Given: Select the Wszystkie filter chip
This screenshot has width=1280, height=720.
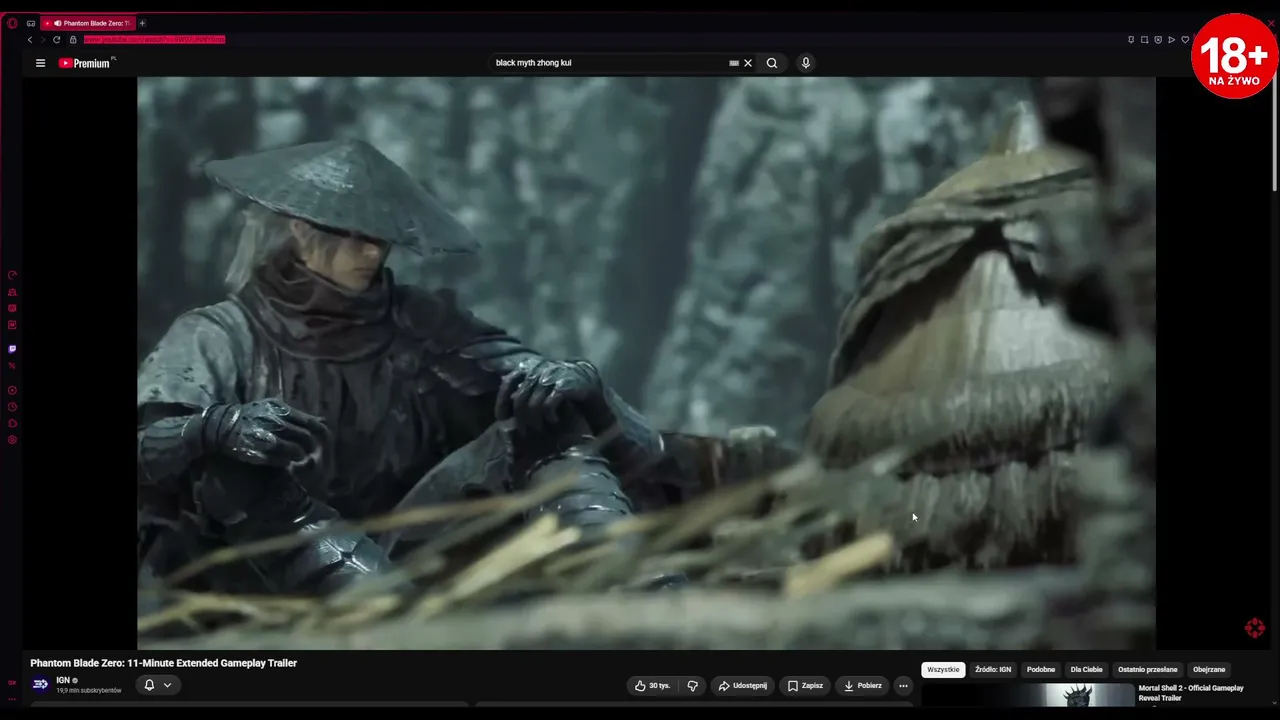Looking at the screenshot, I should 943,670.
